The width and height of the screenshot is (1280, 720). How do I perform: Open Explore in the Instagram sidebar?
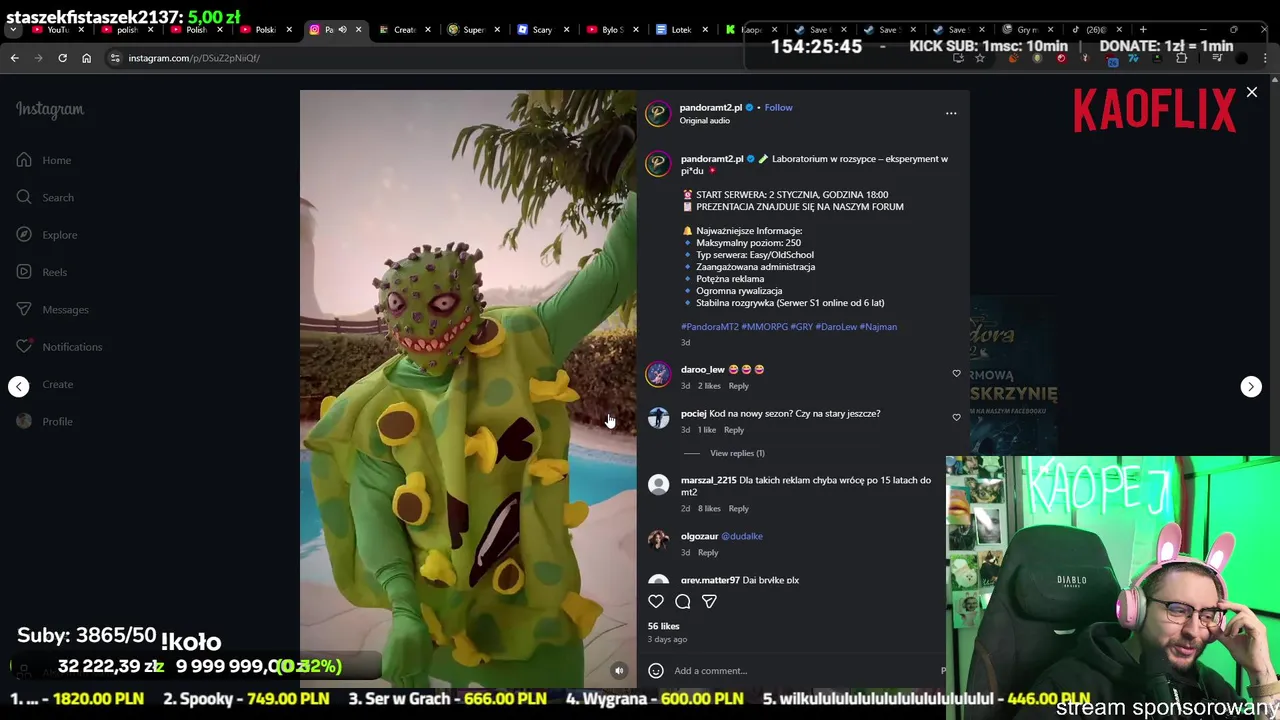[x=47, y=235]
